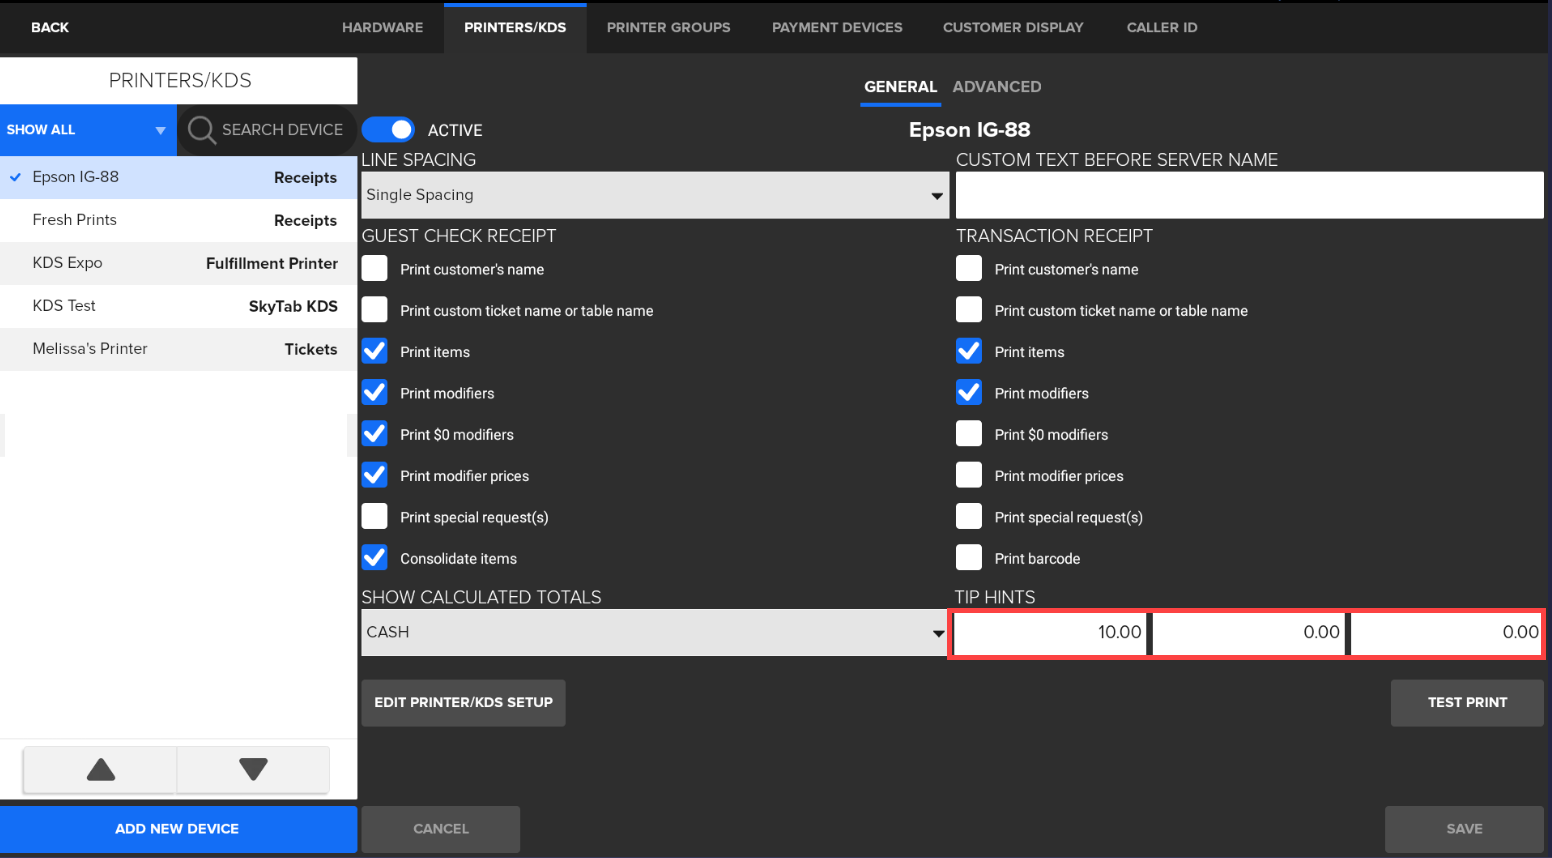Click the search device magnifier icon
1552x858 pixels.
pos(202,130)
